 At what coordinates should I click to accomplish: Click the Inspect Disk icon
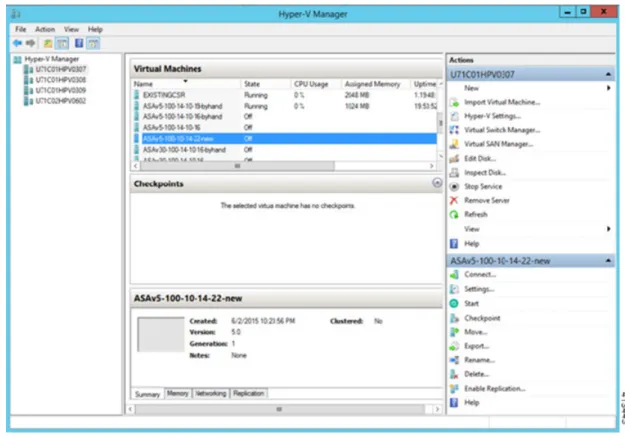pos(454,173)
